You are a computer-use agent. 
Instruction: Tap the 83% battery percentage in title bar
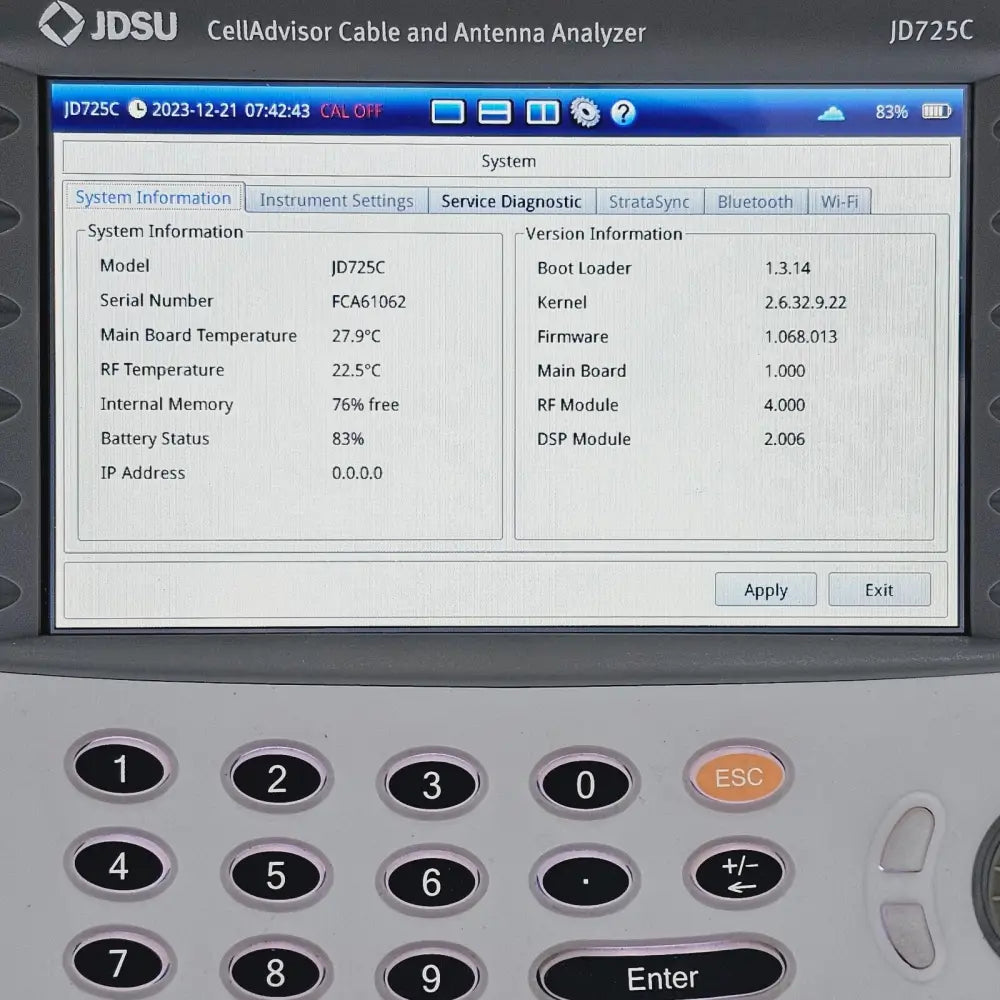[x=891, y=112]
